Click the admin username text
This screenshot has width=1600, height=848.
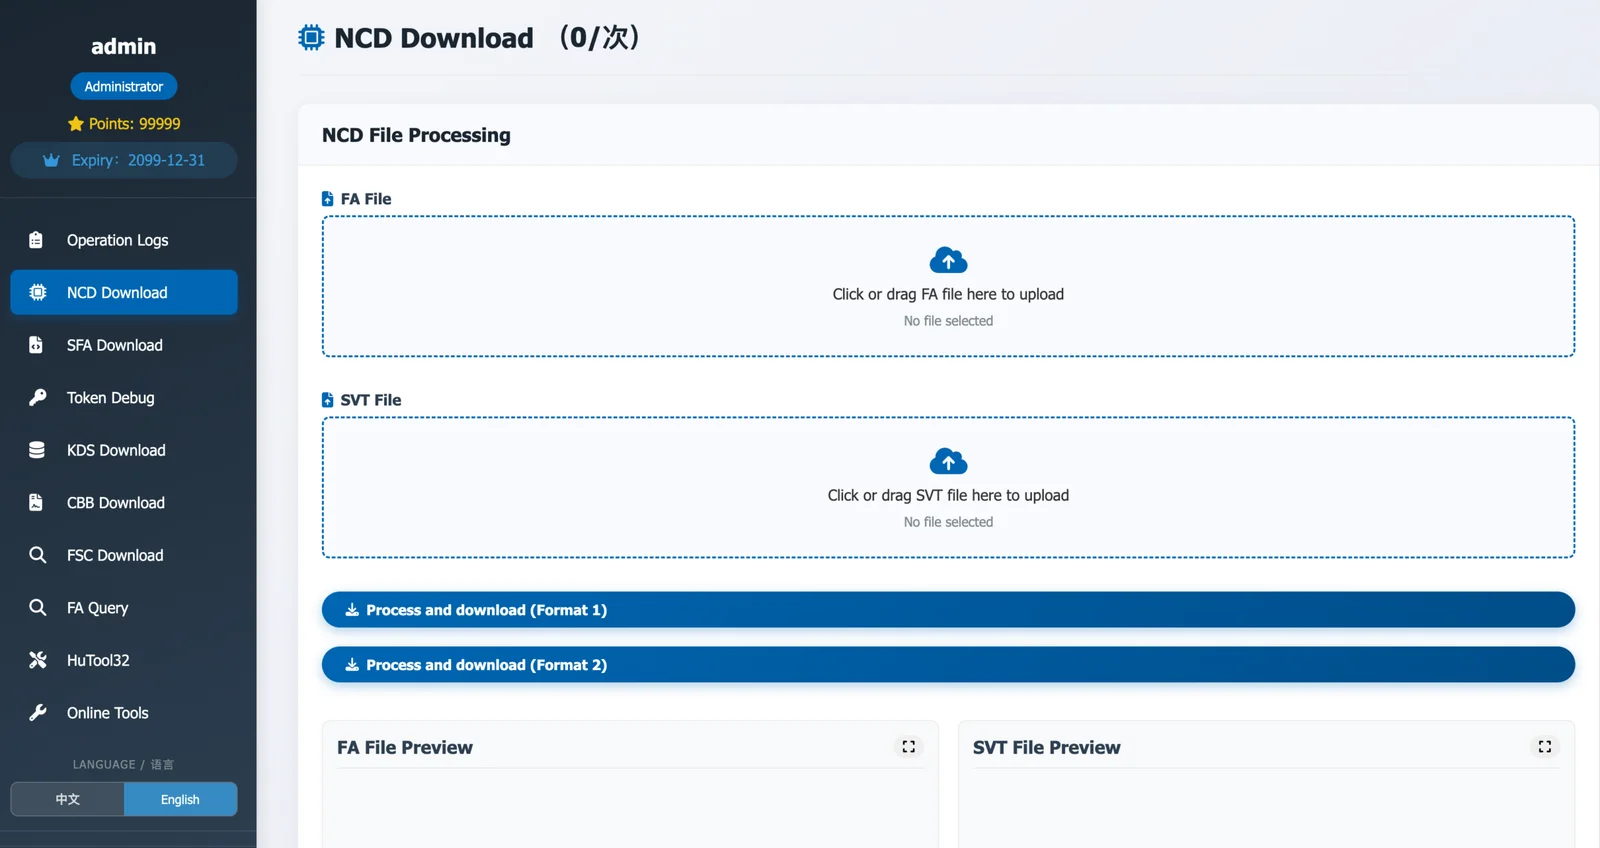click(124, 46)
